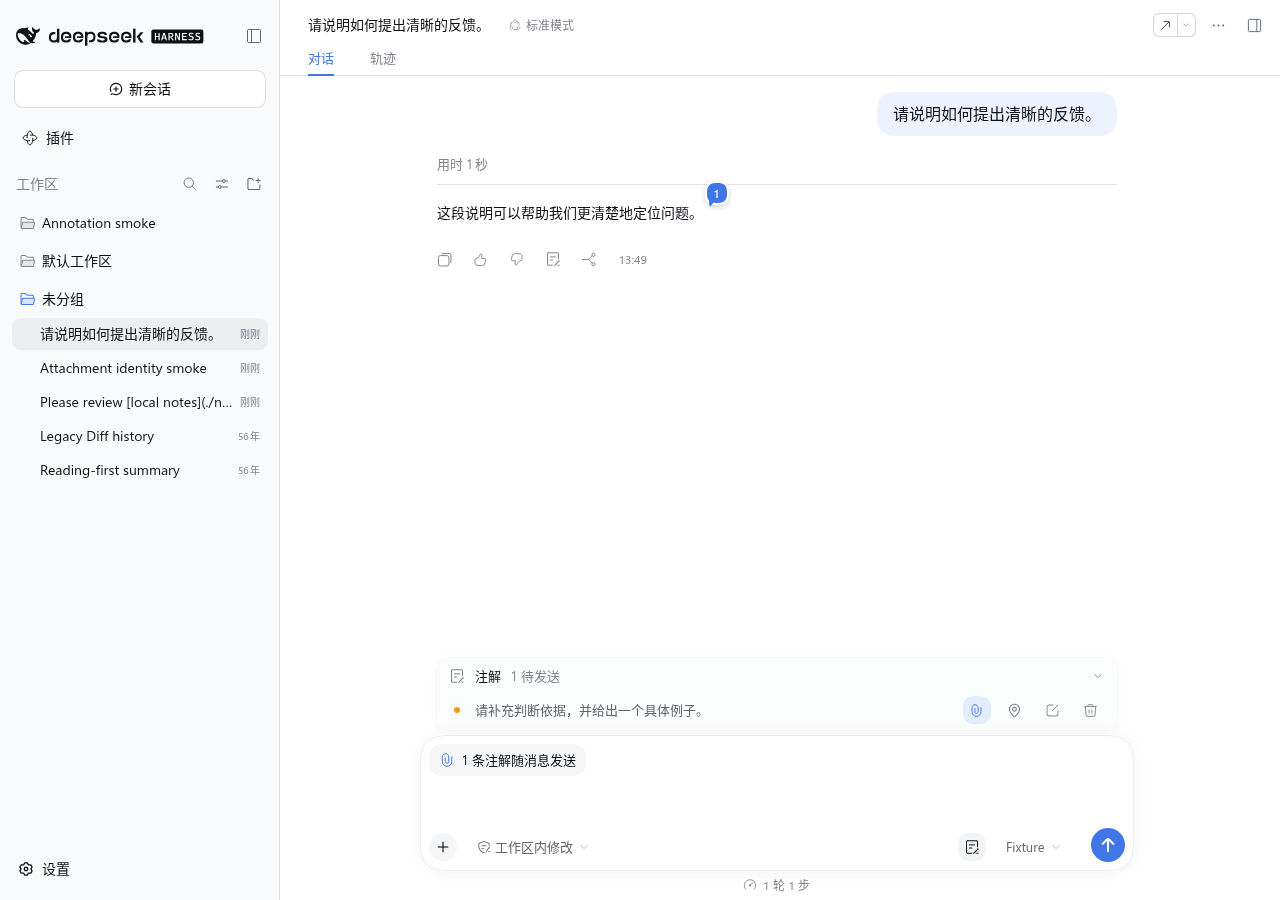Open the Legacy Diff history conversation
Screen dimensions: 1280x900
140,436
